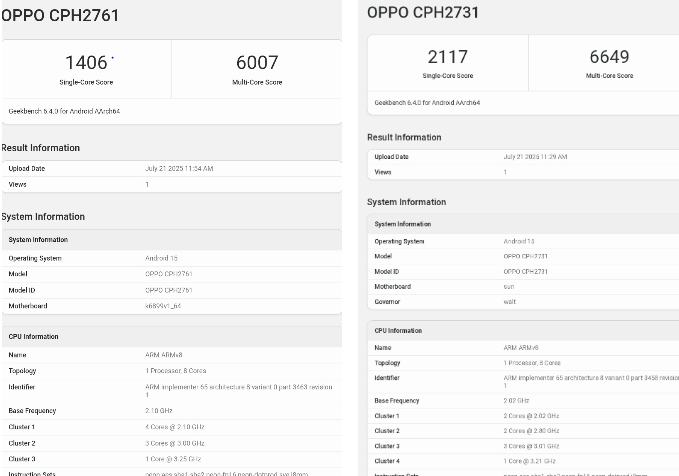Click Geekbench 6.4.0 version text on CPH2731 page
The height and width of the screenshot is (476, 679).
click(427, 103)
